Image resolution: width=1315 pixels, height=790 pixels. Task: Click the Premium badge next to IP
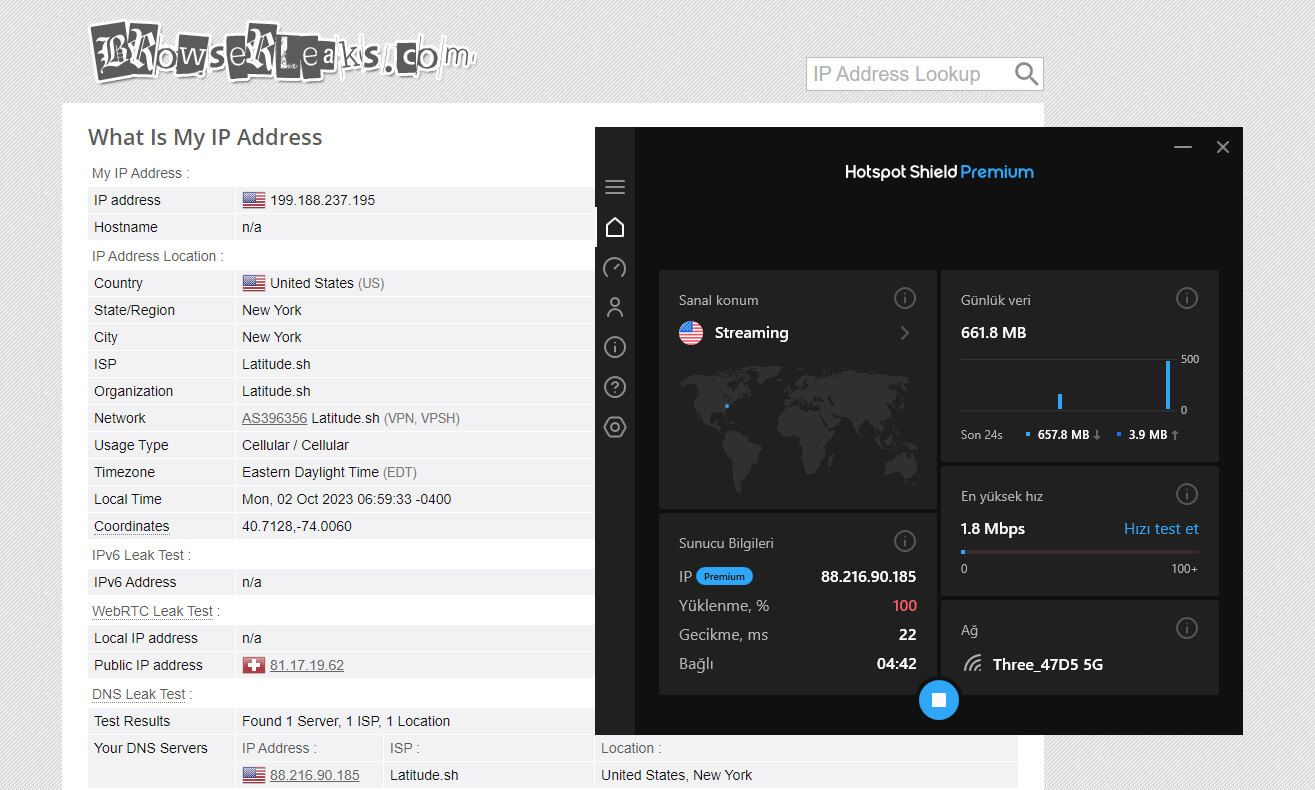725,576
